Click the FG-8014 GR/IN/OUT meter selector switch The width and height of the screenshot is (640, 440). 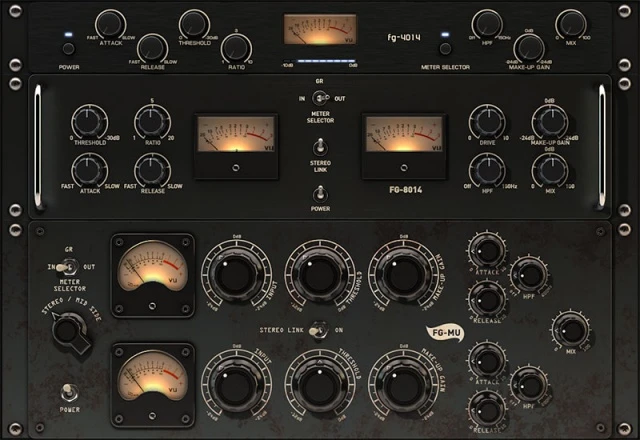[x=320, y=98]
